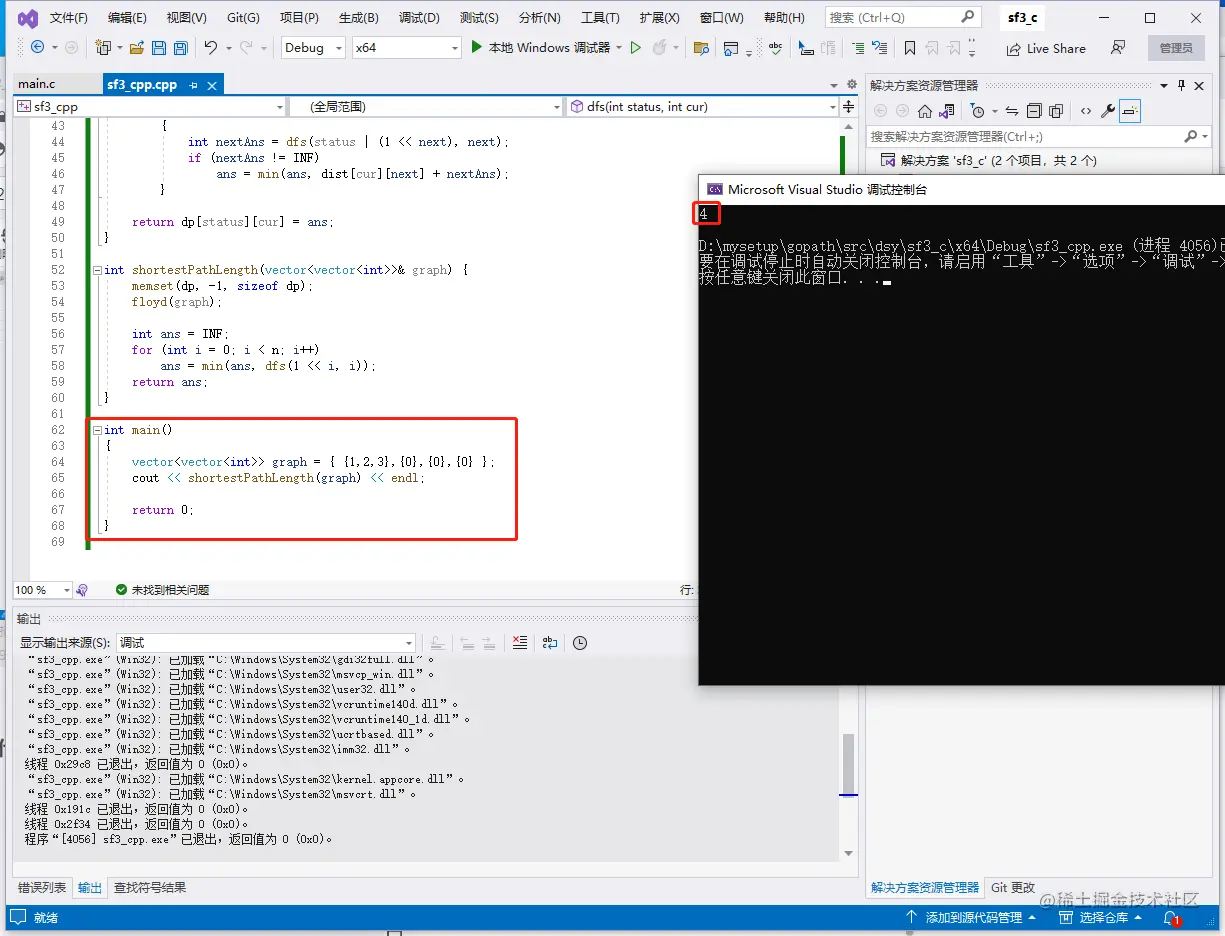The width and height of the screenshot is (1225, 936).
Task: Click the home icon in Solution Explorer
Action: click(x=925, y=111)
